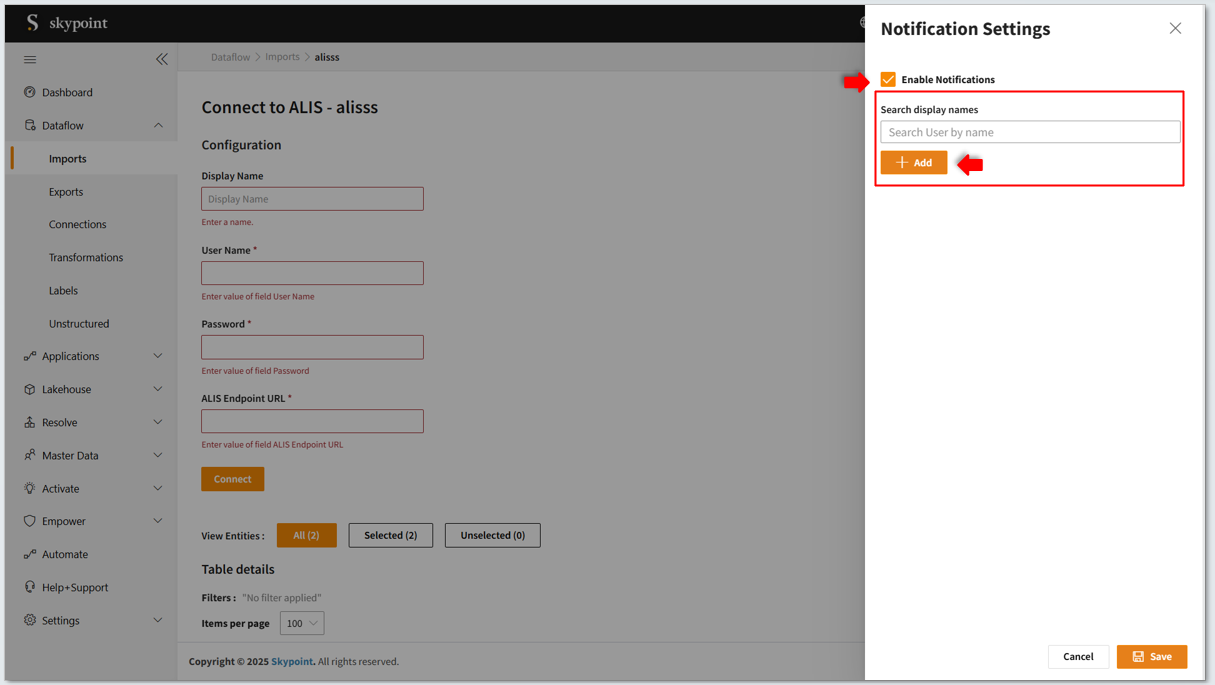Image resolution: width=1215 pixels, height=685 pixels.
Task: Close the Notification Settings panel
Action: pos(1175,29)
